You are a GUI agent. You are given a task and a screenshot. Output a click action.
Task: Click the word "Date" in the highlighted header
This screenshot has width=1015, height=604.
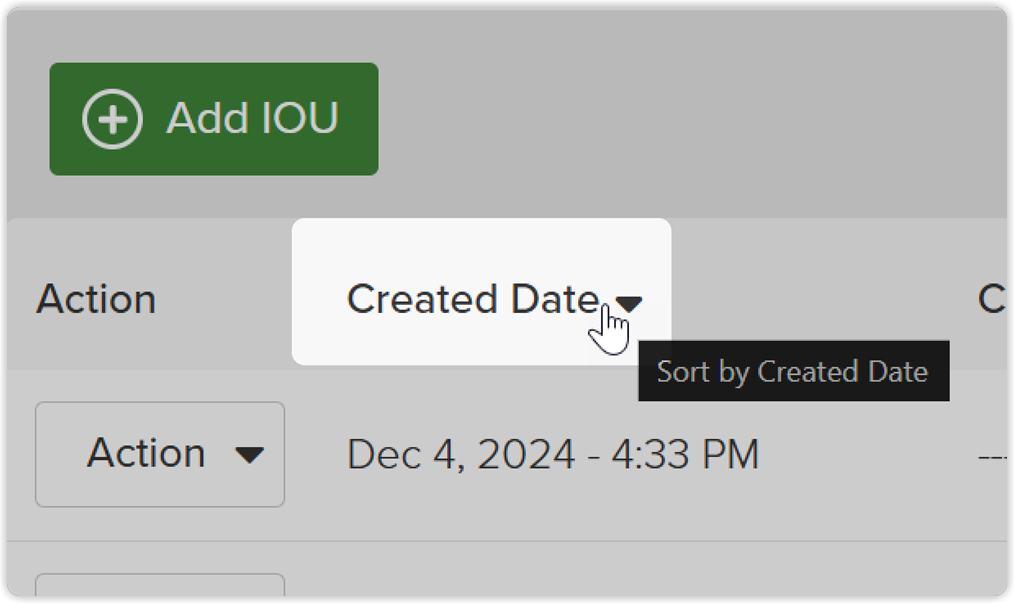tap(554, 299)
